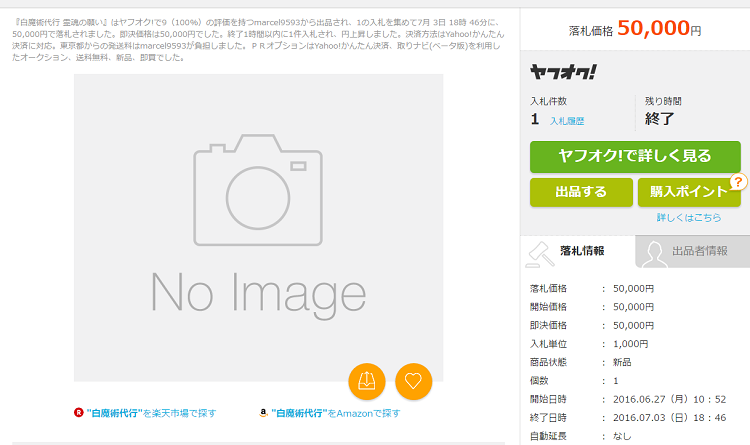Click the orange heart favorite icon
The image size is (750, 445).
(413, 379)
